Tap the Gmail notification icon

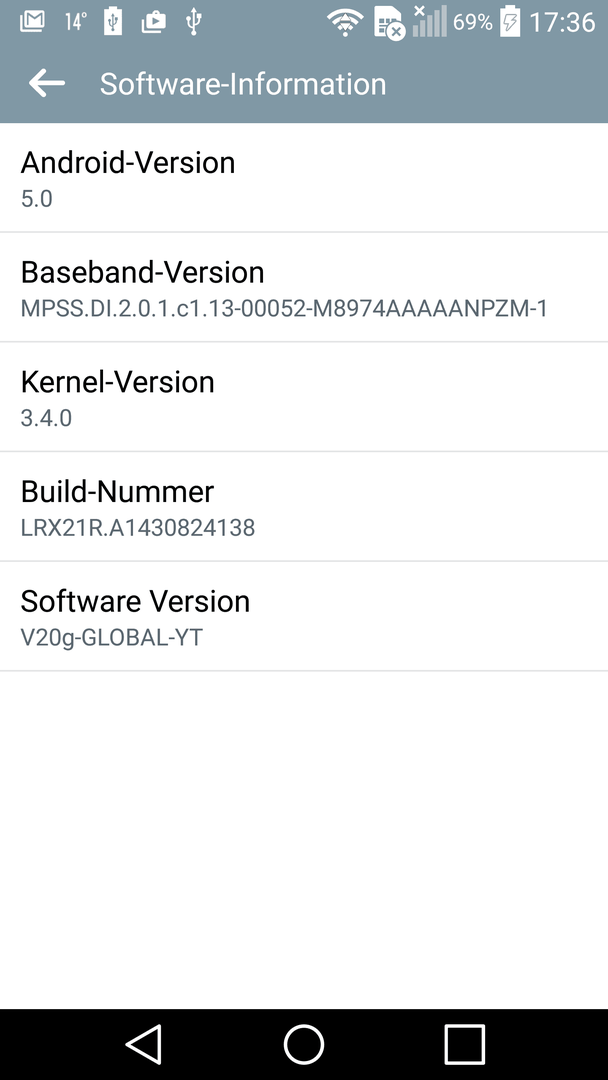[32, 21]
